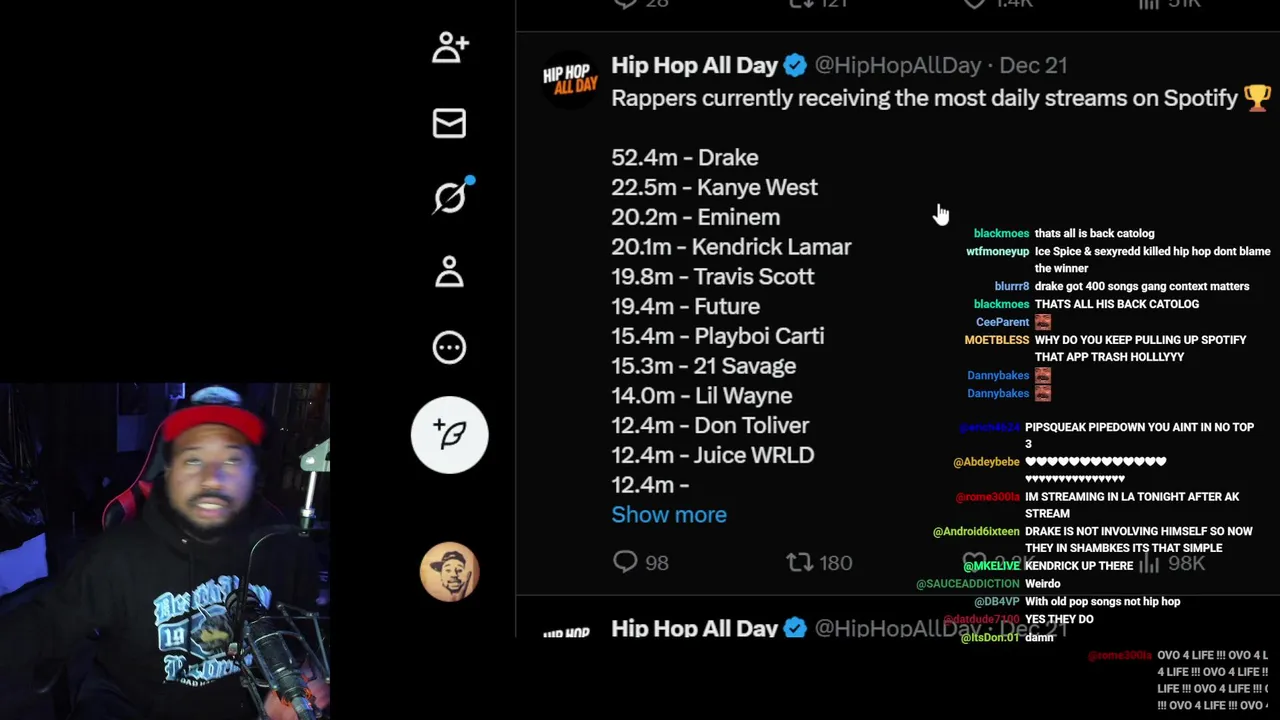Click verified badge next to Hip Hop All Day
The width and height of the screenshot is (1280, 720).
795,65
